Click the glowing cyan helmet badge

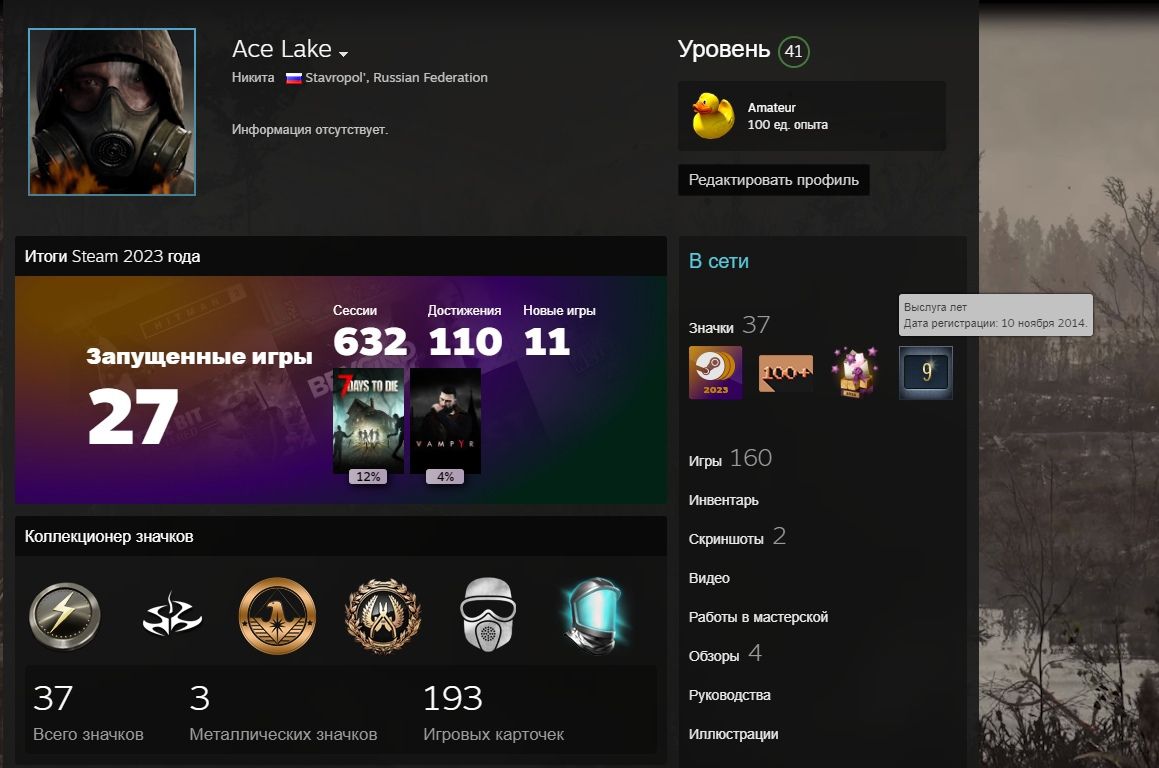tap(594, 616)
